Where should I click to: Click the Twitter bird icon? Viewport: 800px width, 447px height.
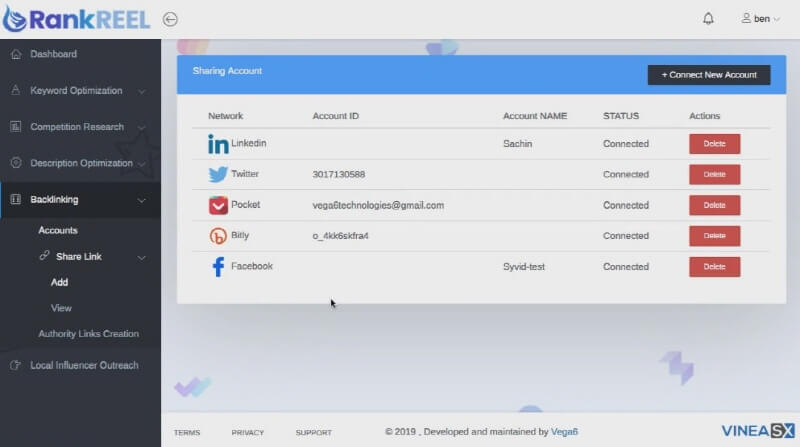pyautogui.click(x=218, y=175)
